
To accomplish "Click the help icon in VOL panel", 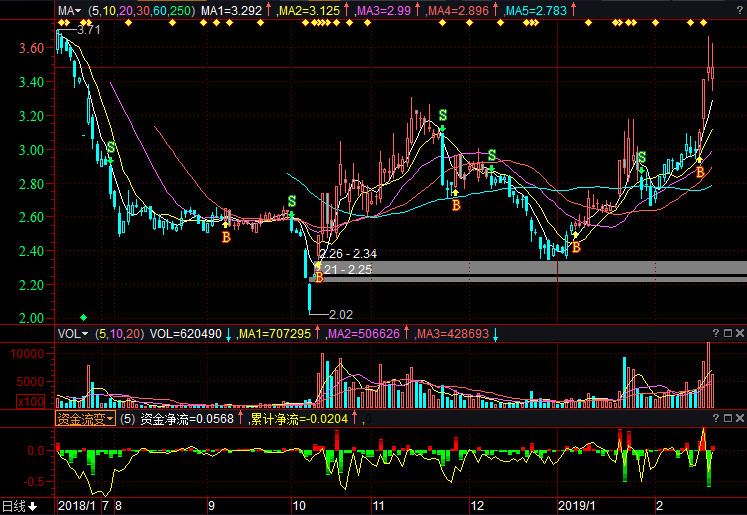I will [x=715, y=333].
